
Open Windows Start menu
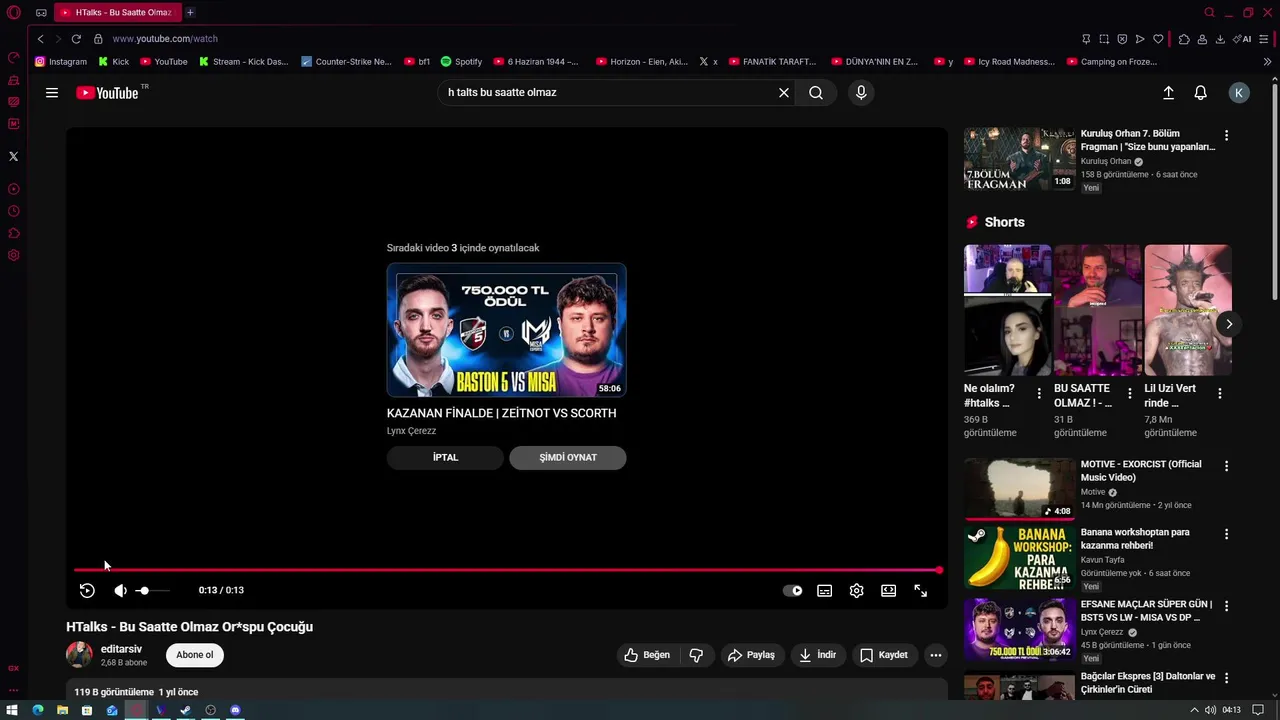pyautogui.click(x=13, y=710)
